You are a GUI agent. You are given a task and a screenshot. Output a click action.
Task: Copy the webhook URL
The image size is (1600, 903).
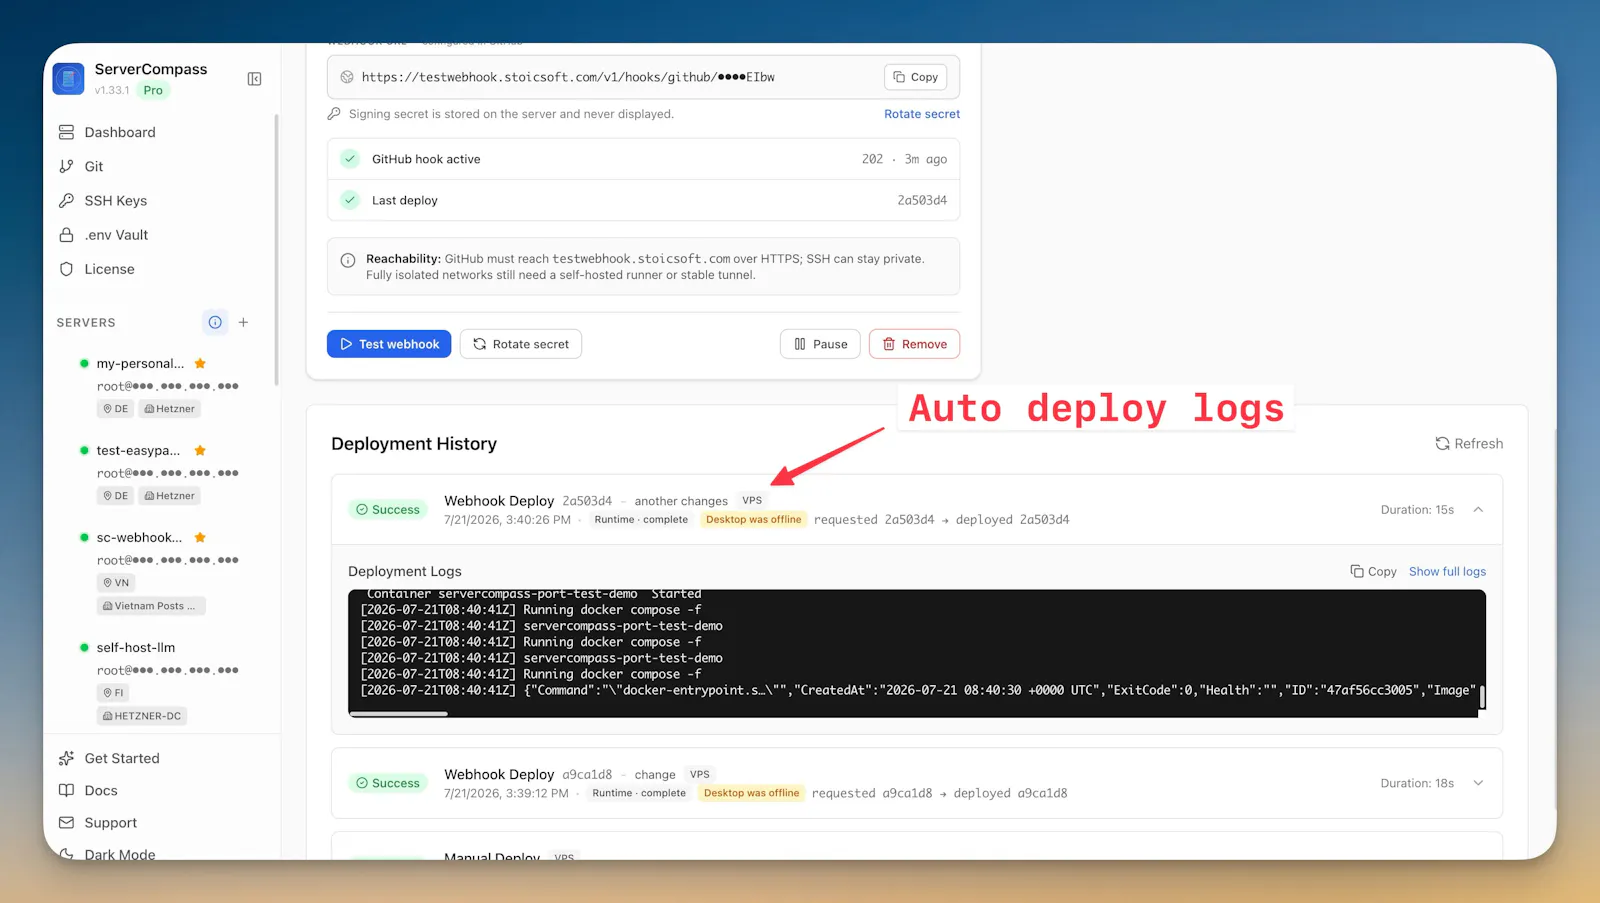pos(916,77)
